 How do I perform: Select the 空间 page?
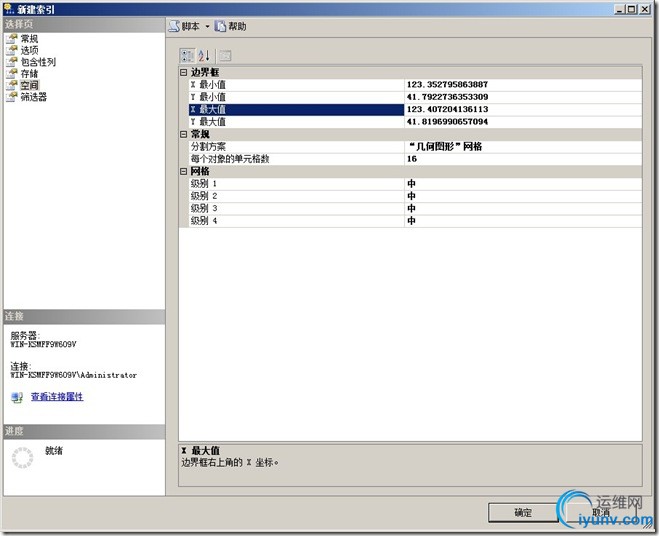pos(29,85)
